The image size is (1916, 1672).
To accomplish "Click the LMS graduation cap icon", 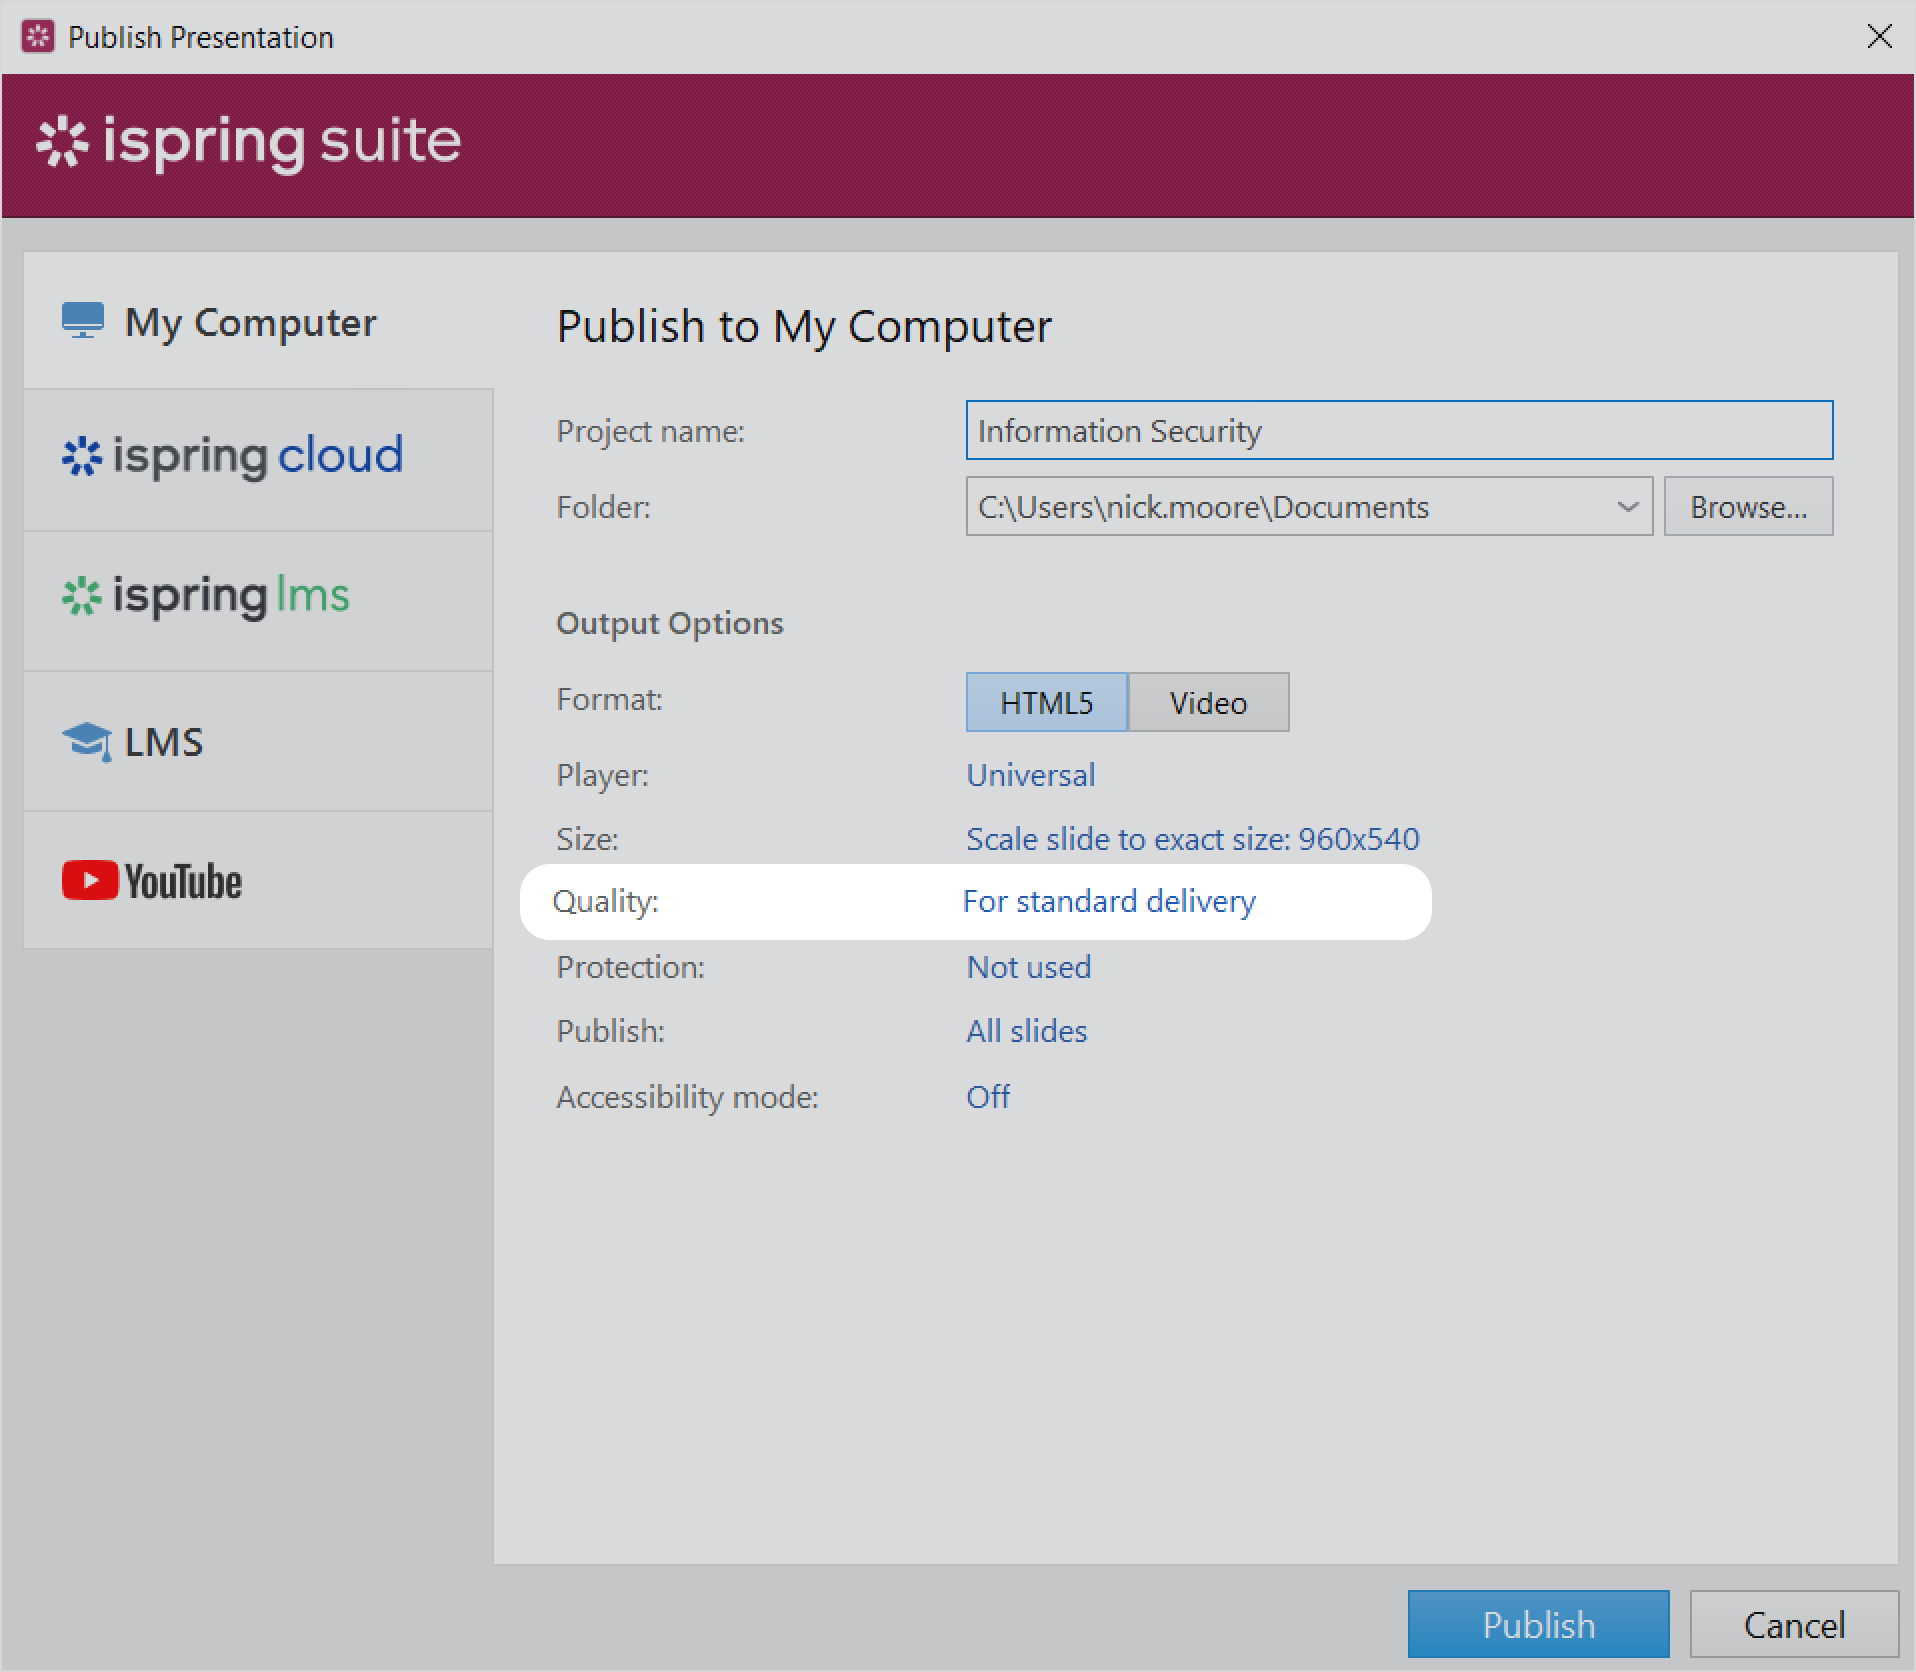I will pyautogui.click(x=87, y=742).
